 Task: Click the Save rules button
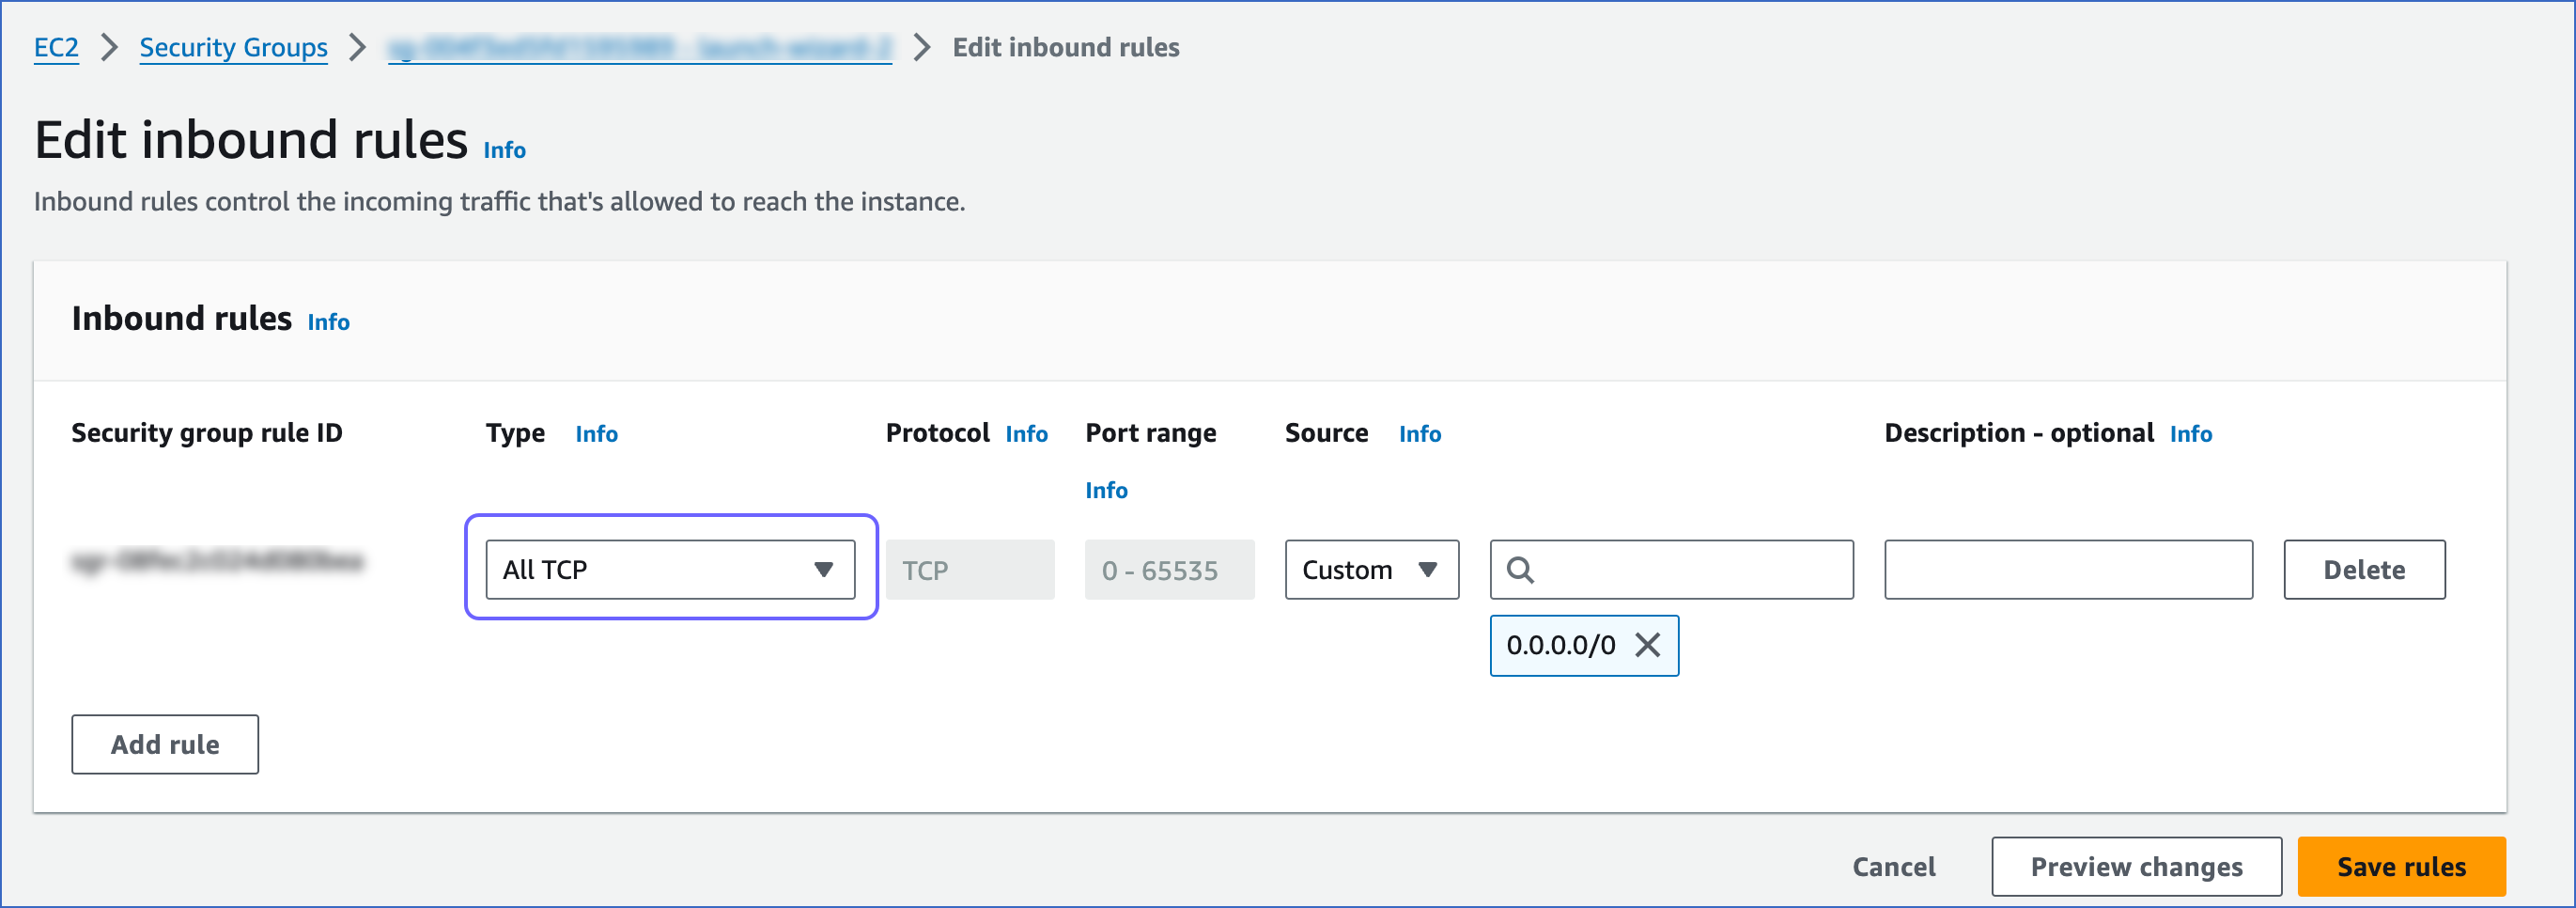pos(2400,866)
